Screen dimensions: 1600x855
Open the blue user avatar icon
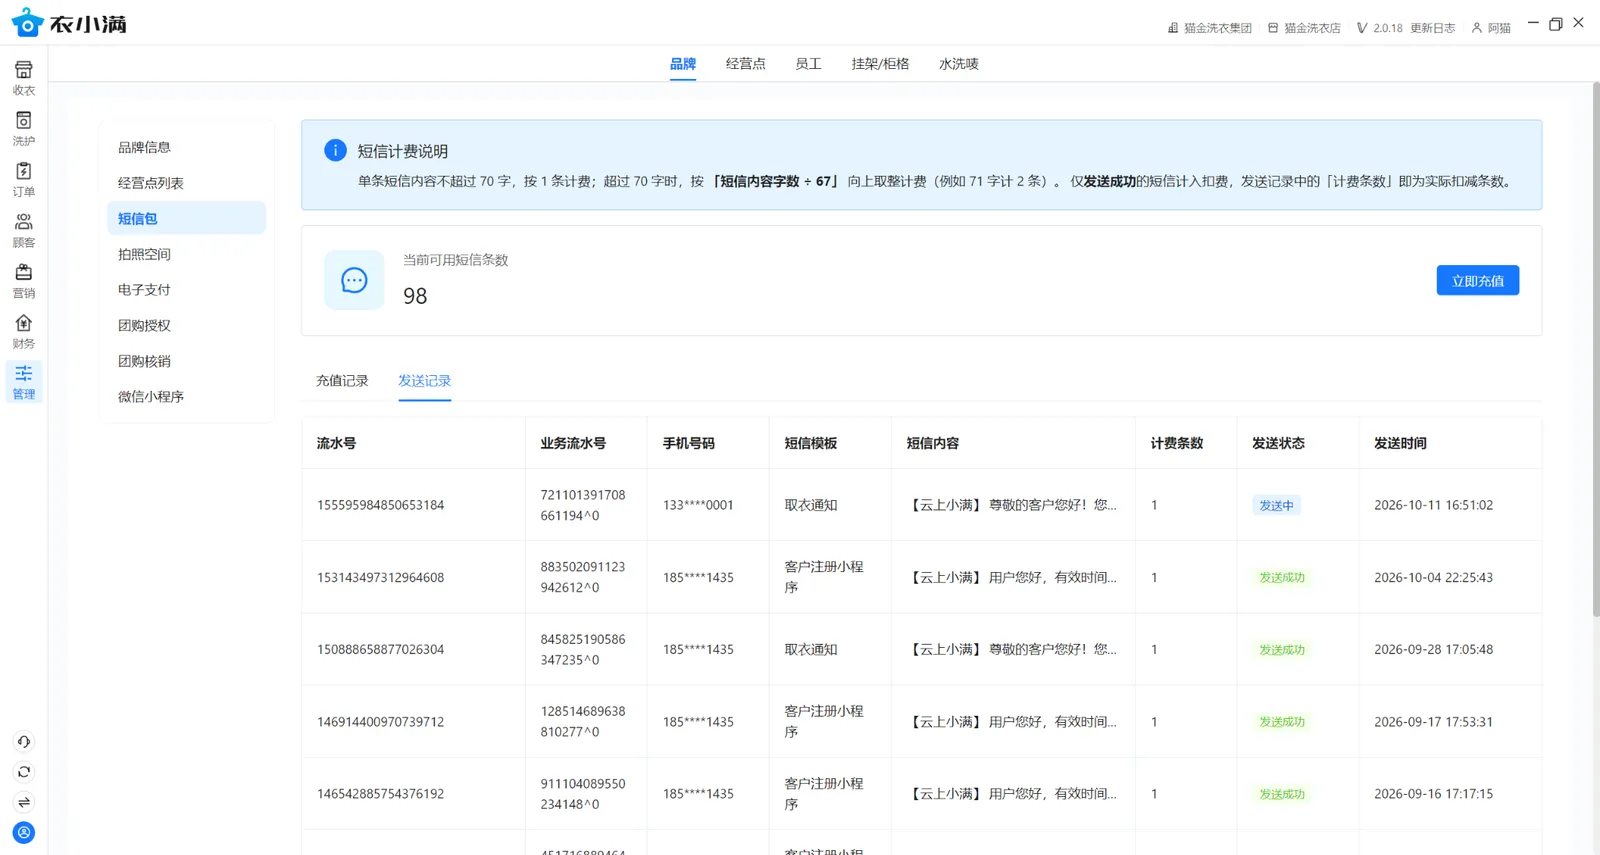point(24,832)
